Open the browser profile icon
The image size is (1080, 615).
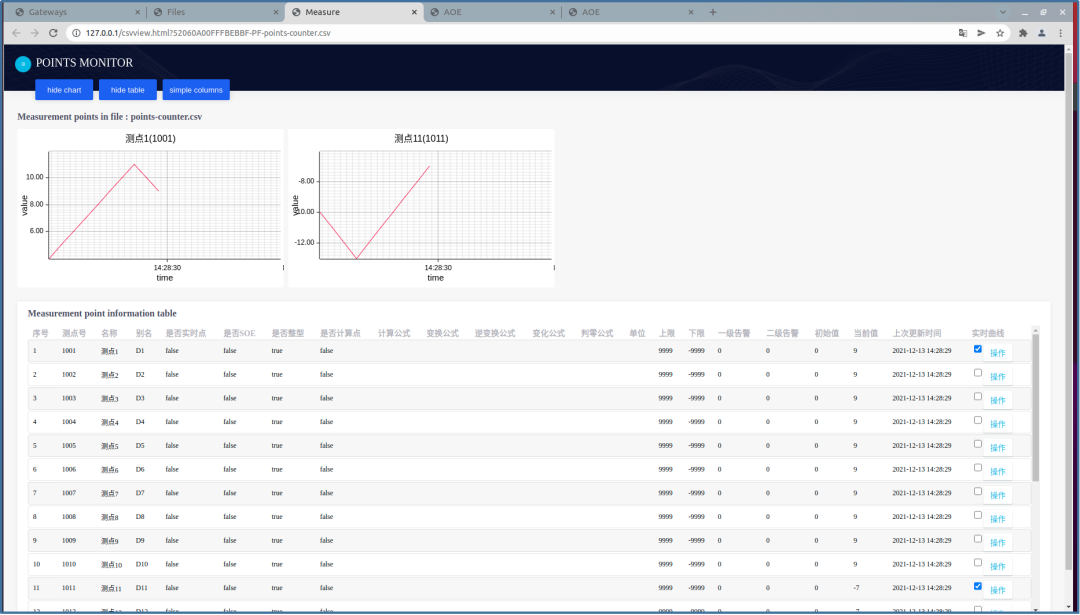[x=1042, y=33]
